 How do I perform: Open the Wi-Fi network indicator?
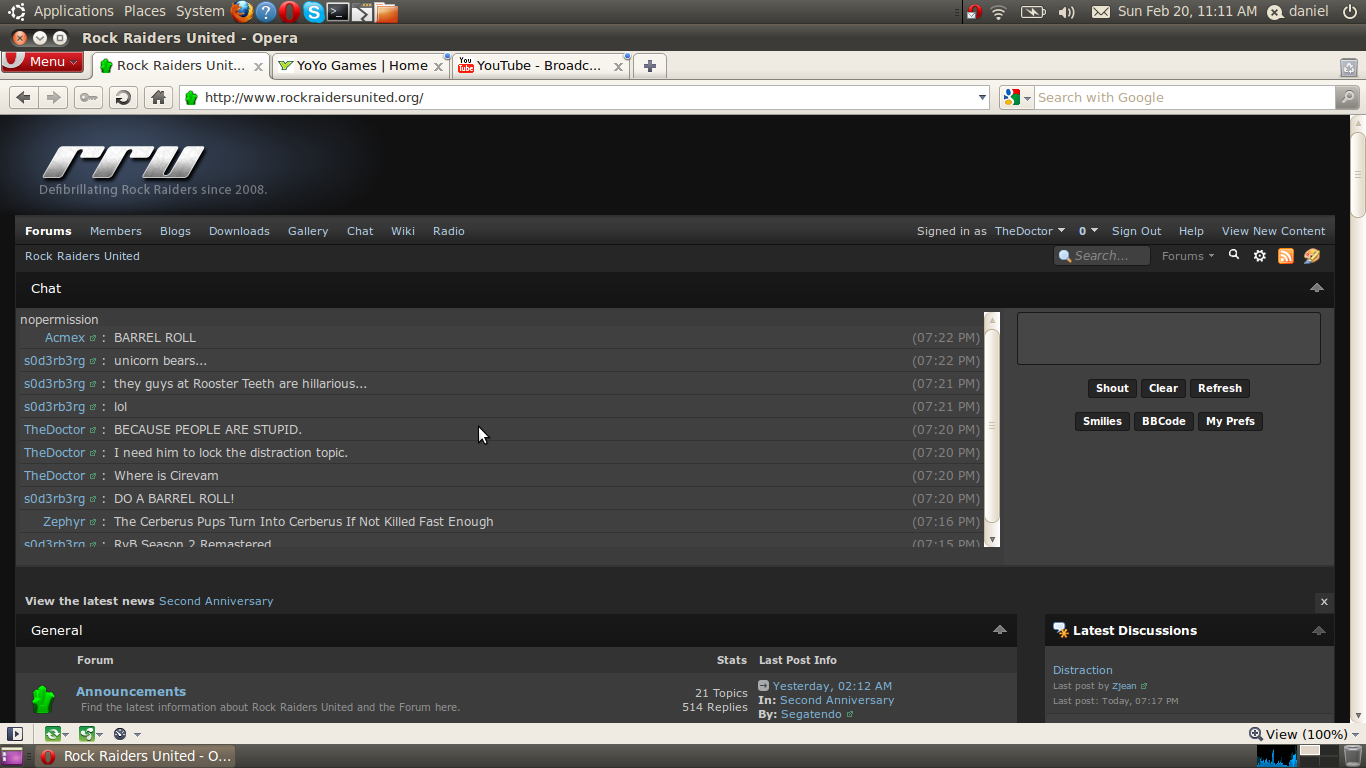(x=998, y=12)
